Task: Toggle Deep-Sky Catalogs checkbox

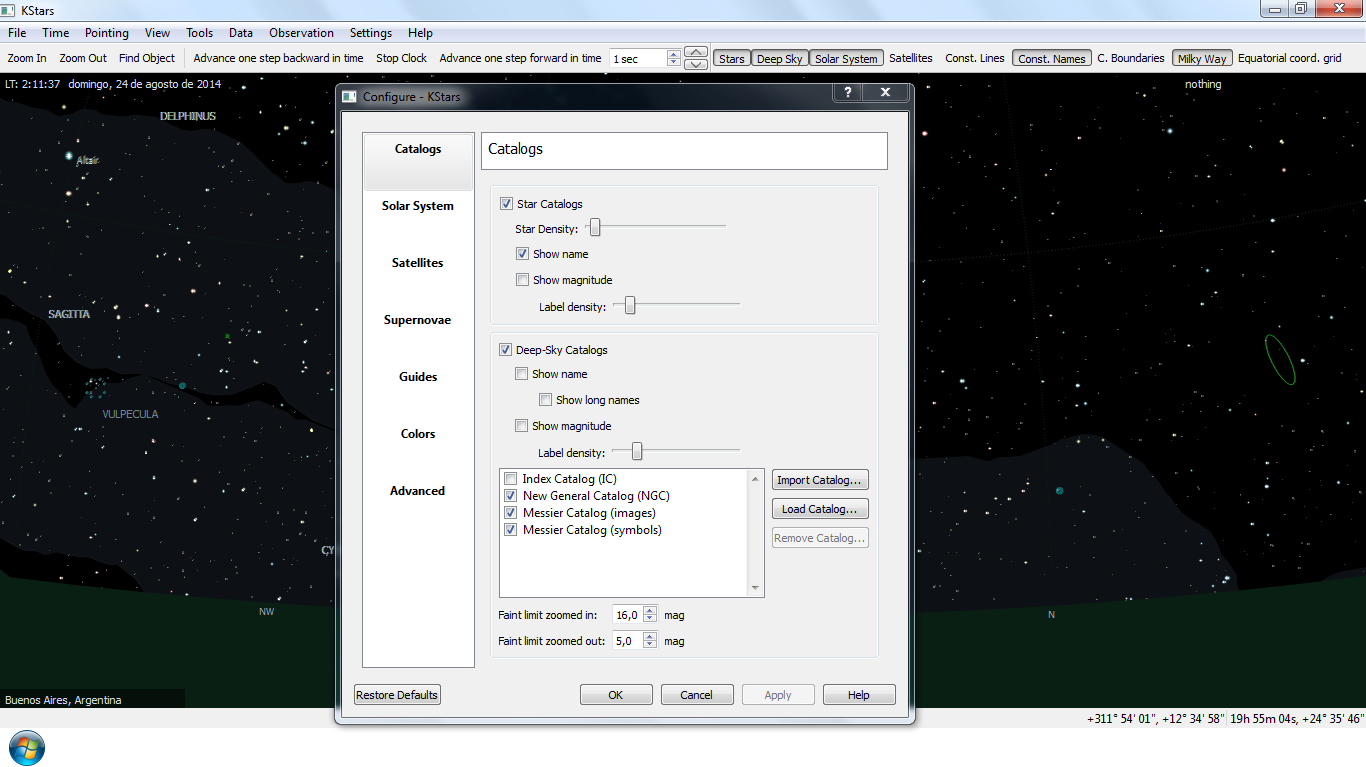Action: click(505, 350)
